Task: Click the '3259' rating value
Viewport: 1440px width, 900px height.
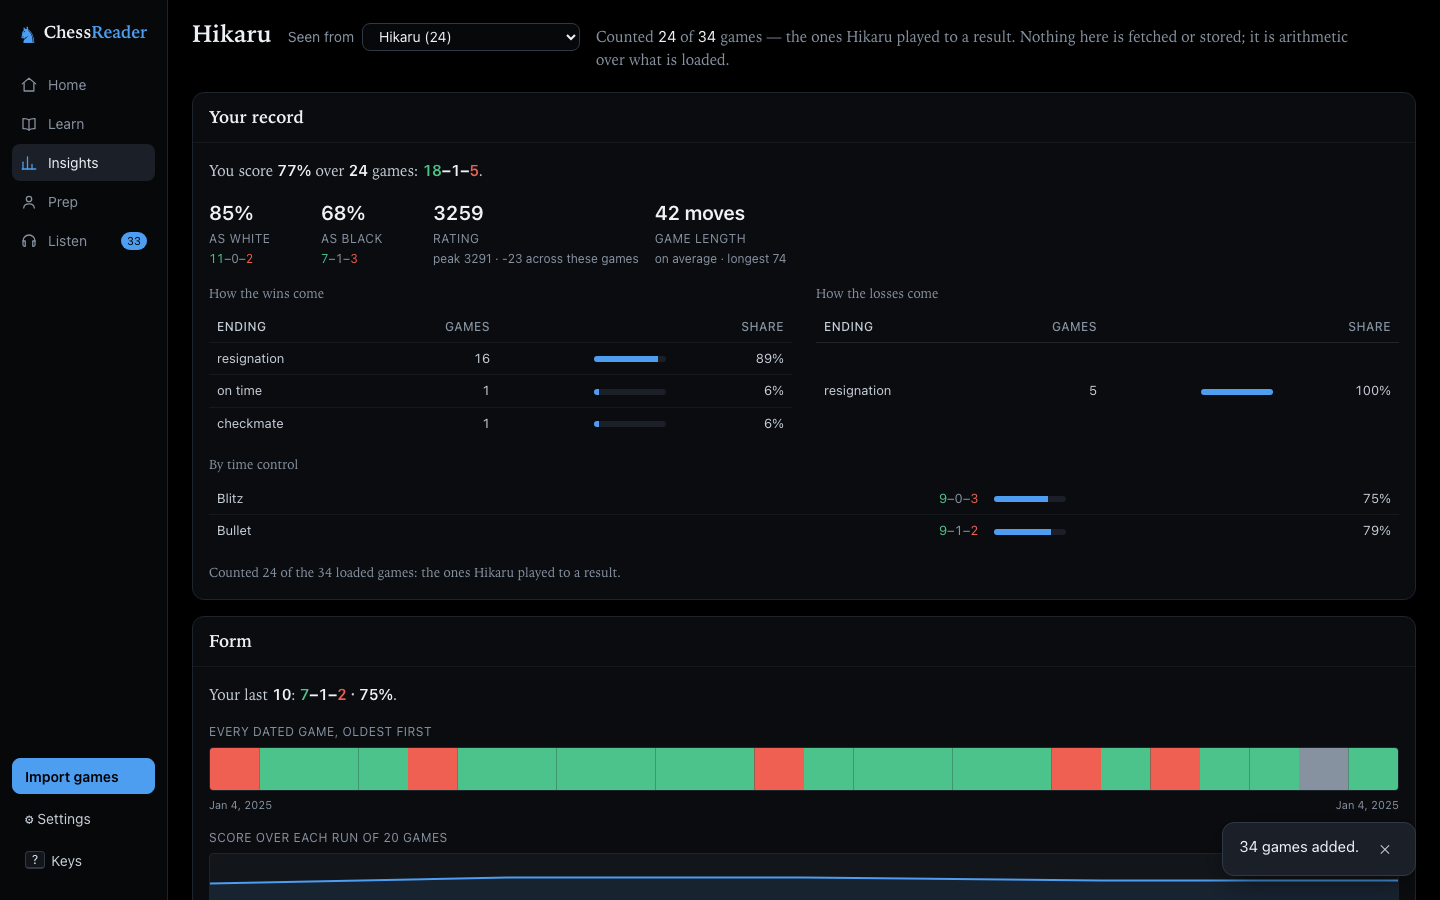Action: (458, 213)
